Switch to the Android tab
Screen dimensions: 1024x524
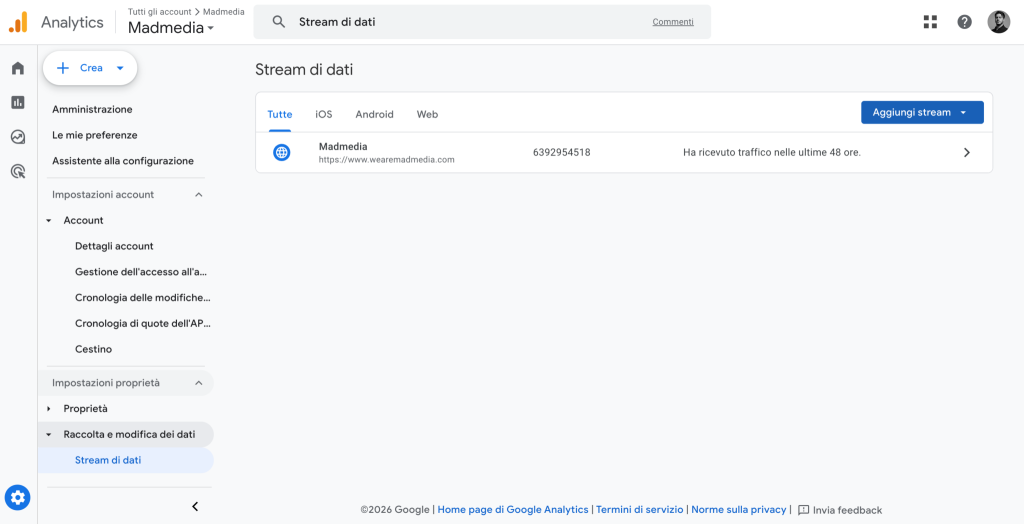pyautogui.click(x=374, y=114)
